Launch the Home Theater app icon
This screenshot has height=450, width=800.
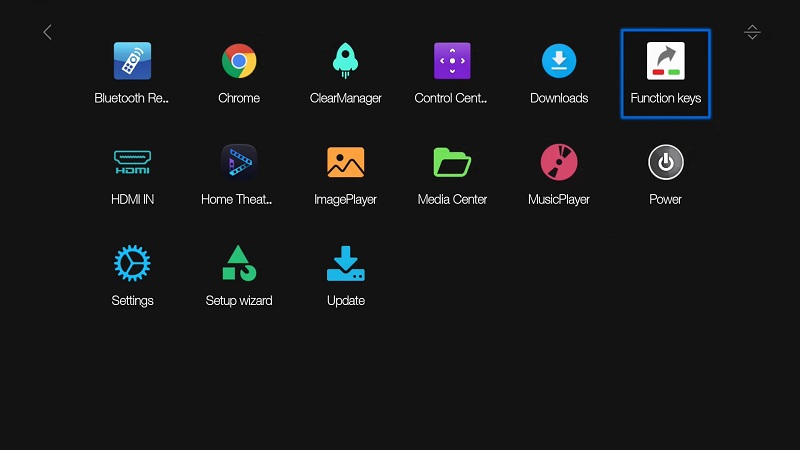pos(239,162)
